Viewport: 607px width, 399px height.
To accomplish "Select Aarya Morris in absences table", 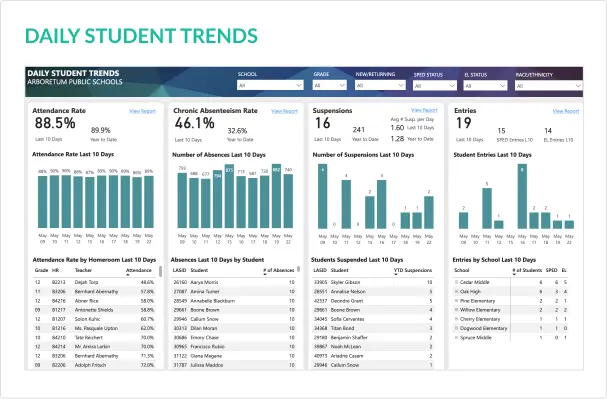I will click(x=233, y=282).
